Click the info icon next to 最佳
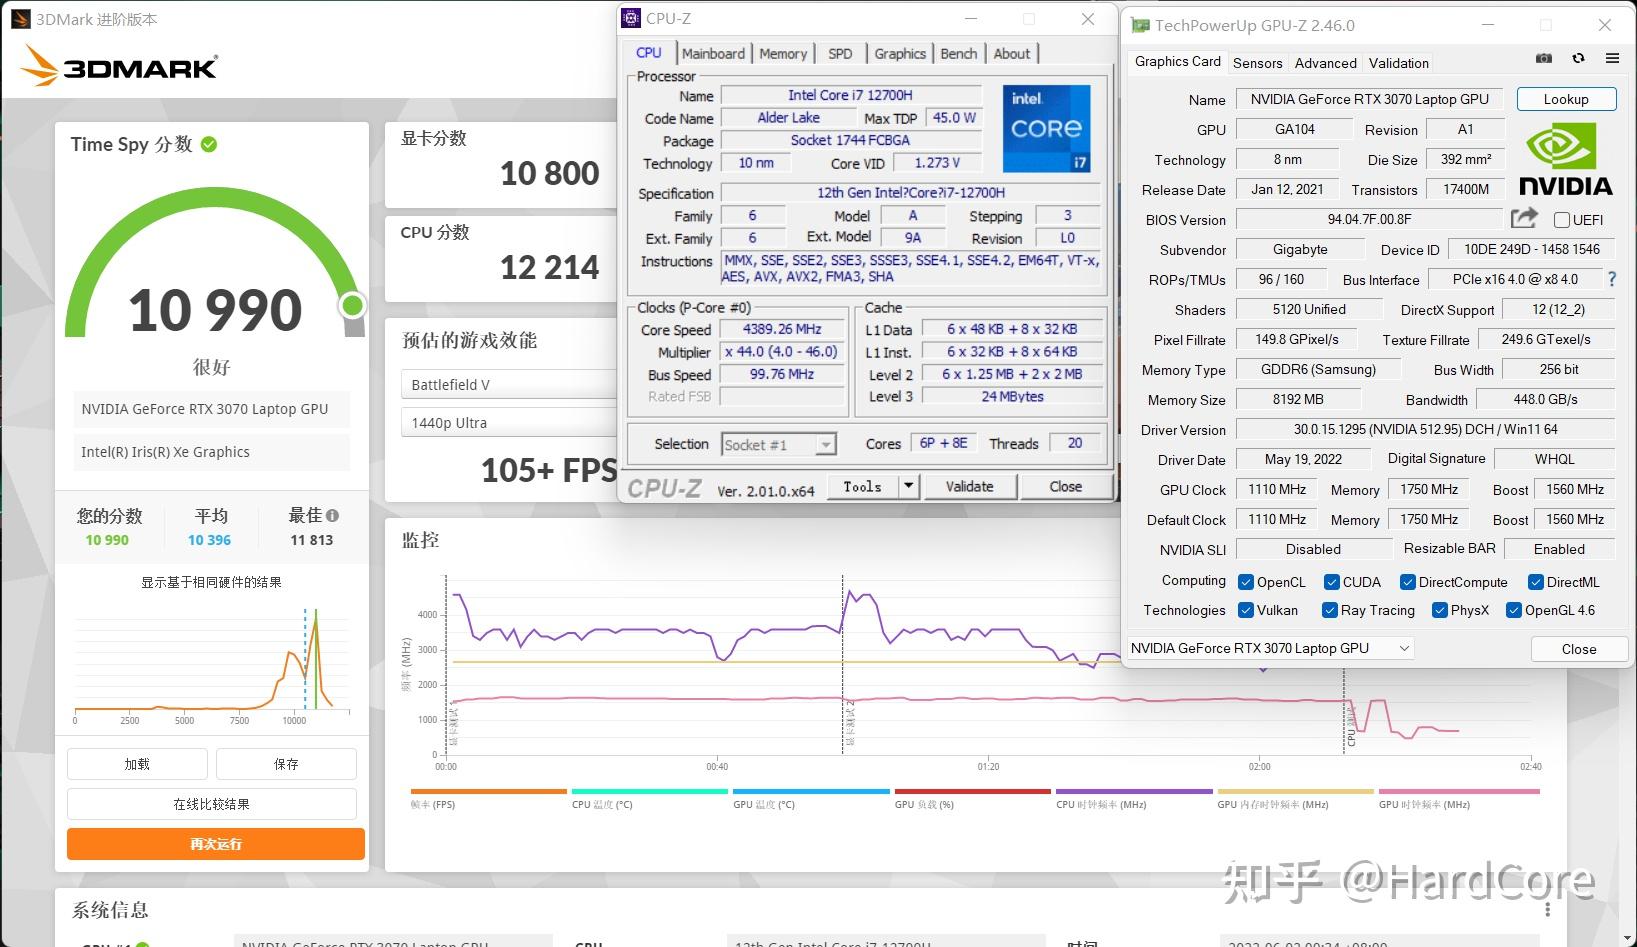Screen dimensions: 1637x947 (x=332, y=516)
